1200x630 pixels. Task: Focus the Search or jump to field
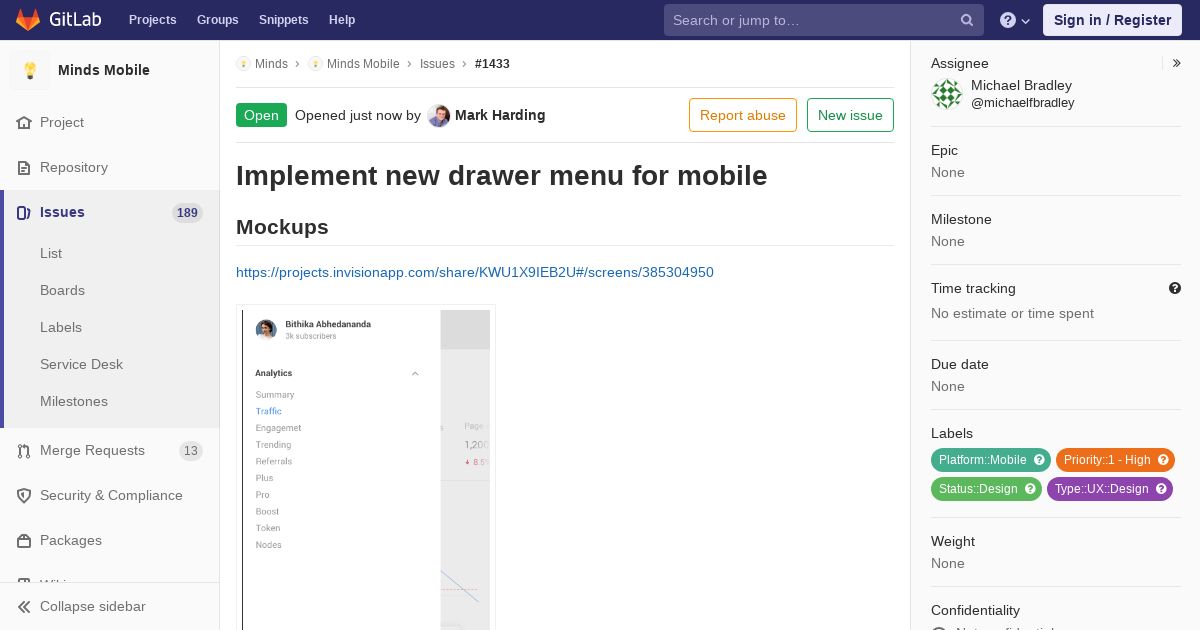810,20
